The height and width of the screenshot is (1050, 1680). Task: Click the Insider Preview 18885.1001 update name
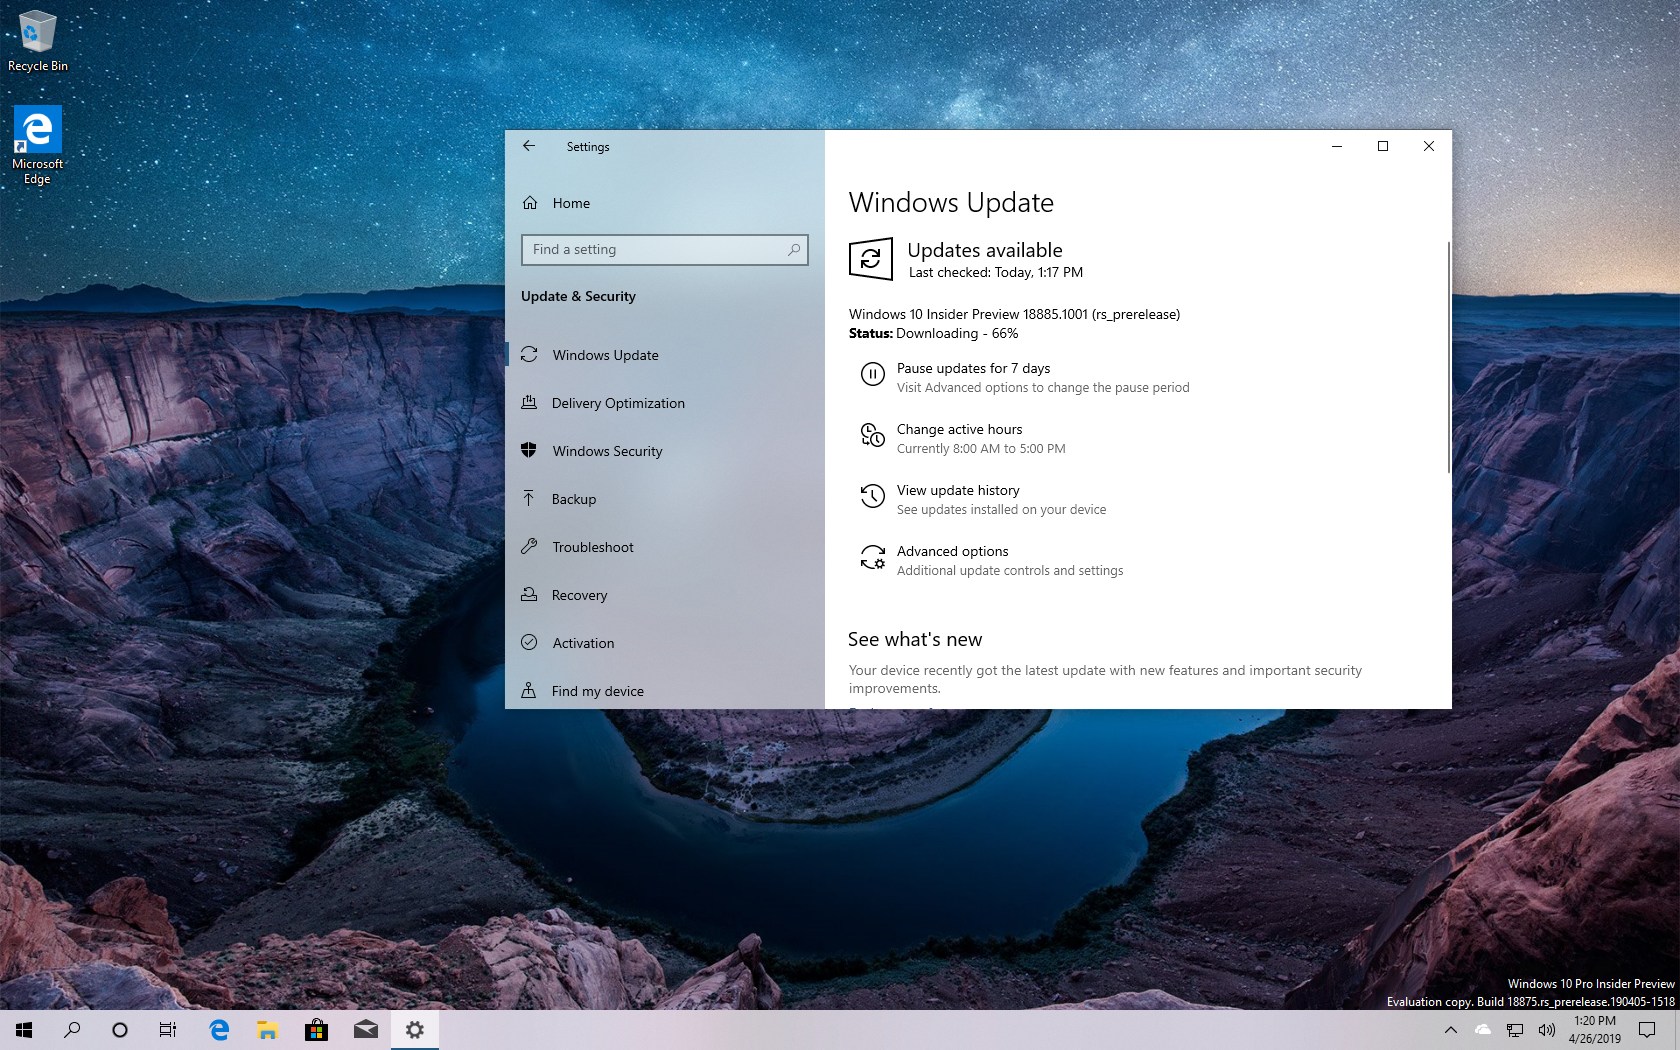(1014, 314)
